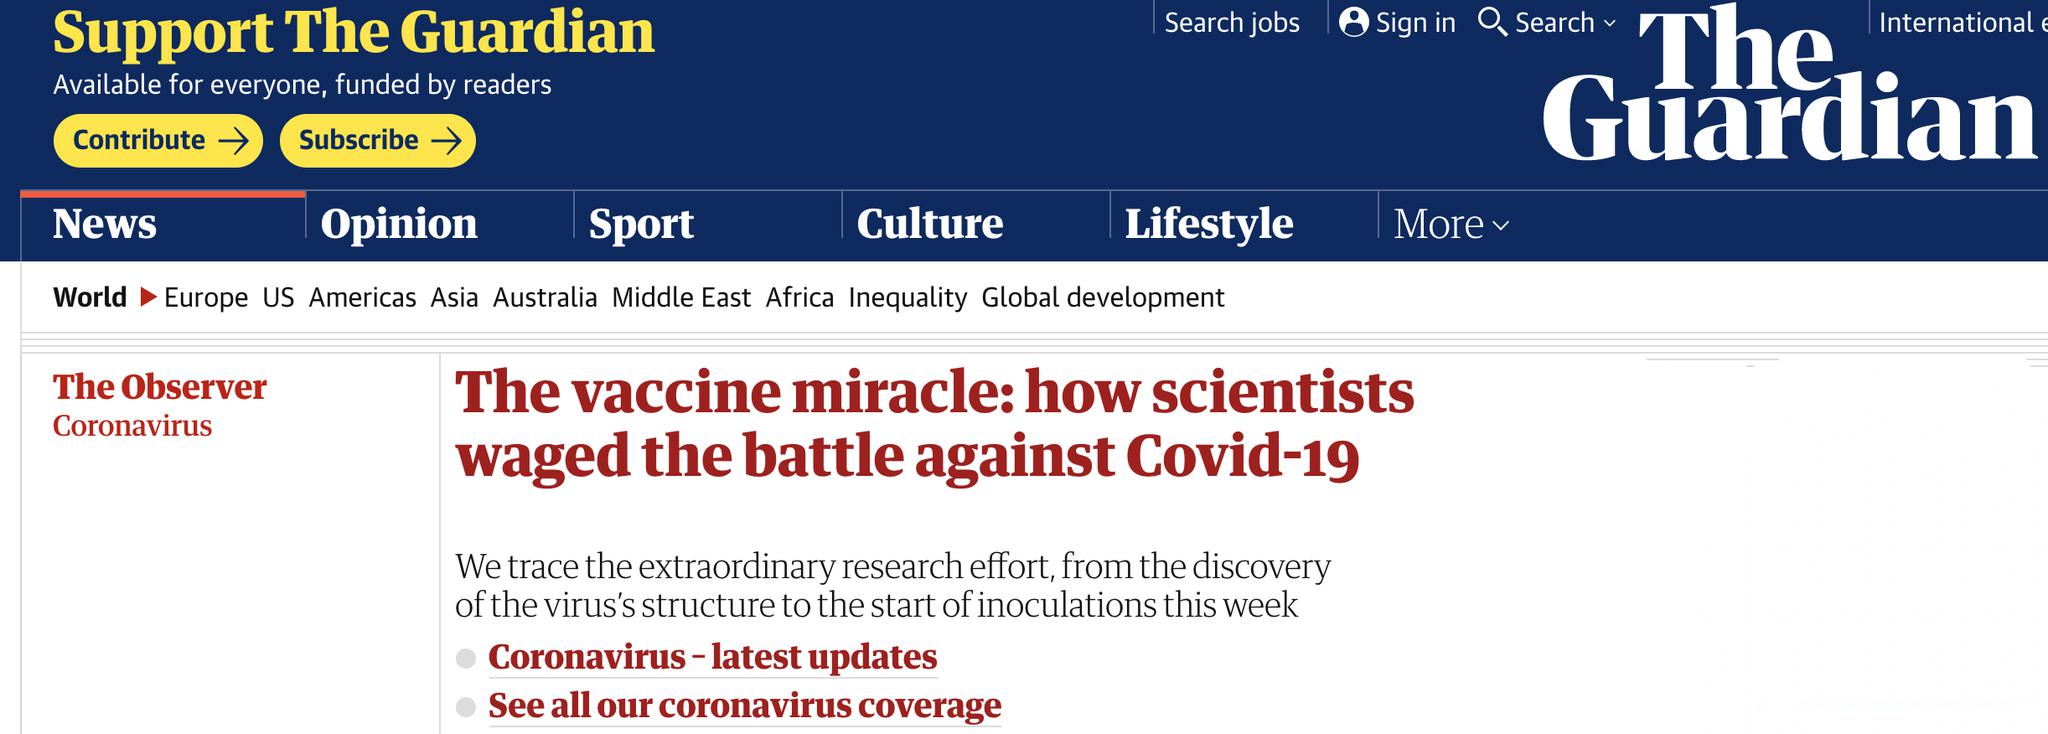
Task: Open The Observer section label
Action: 160,387
